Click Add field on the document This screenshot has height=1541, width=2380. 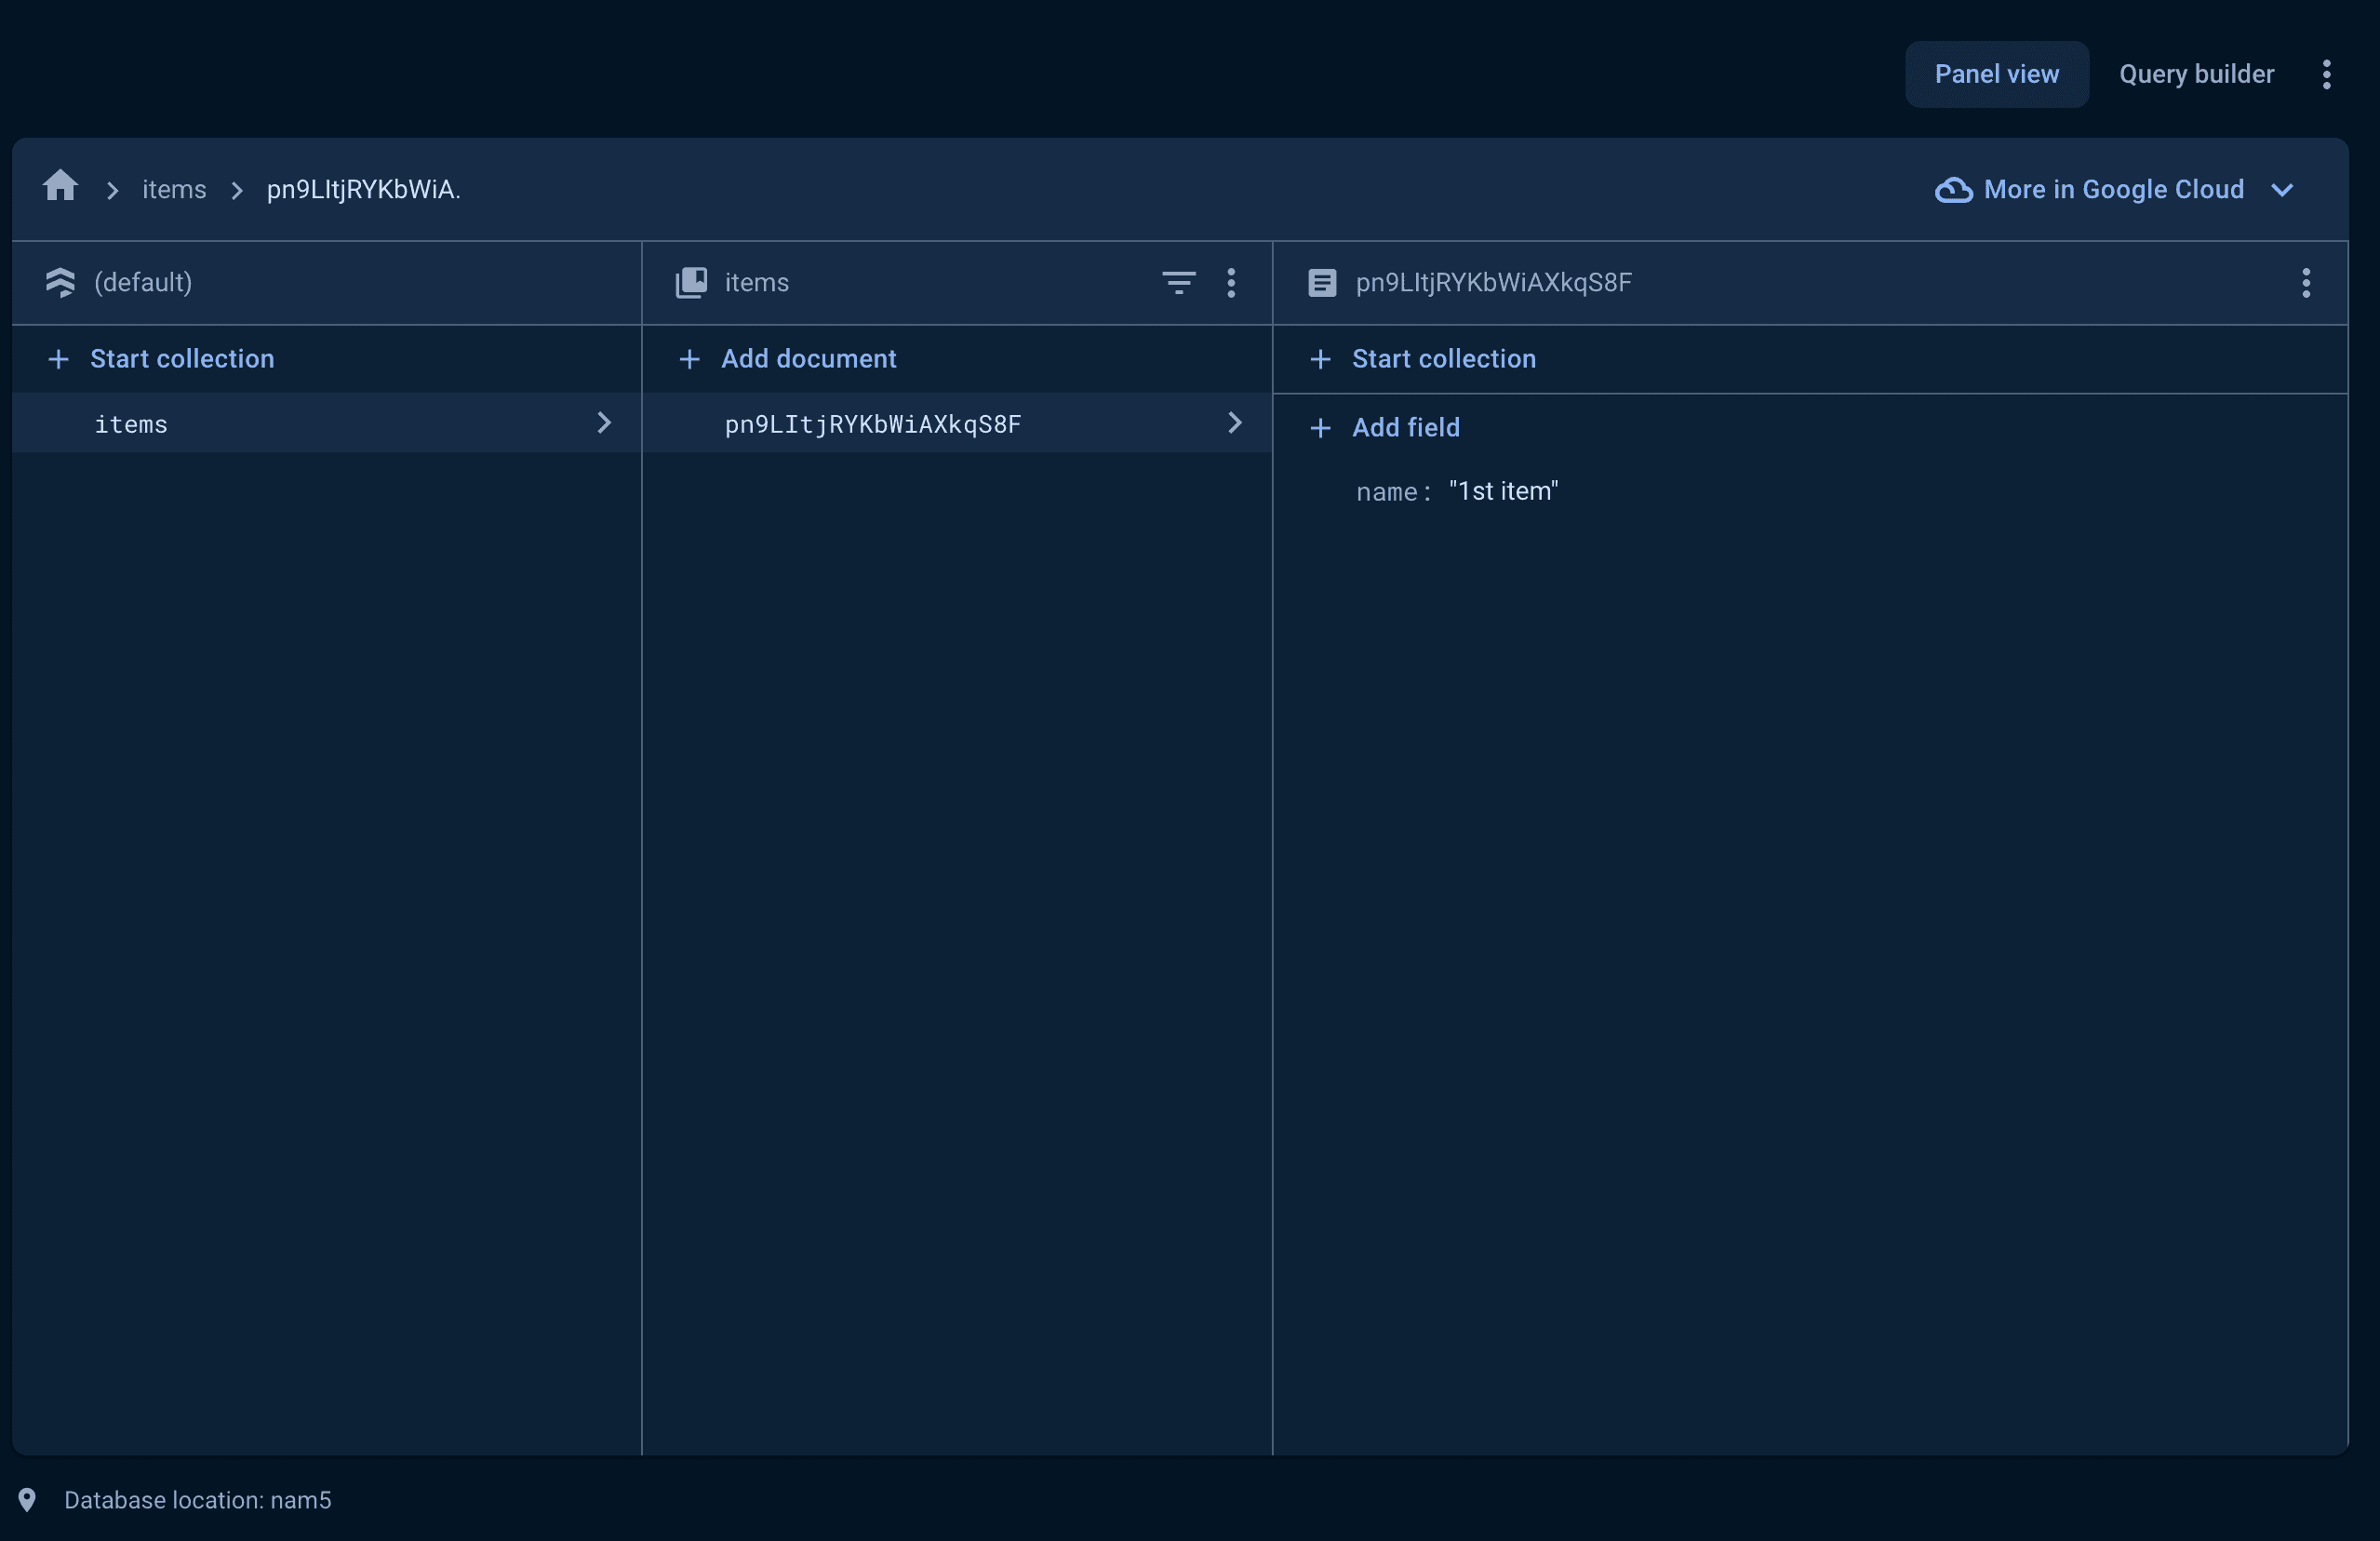coord(1406,427)
